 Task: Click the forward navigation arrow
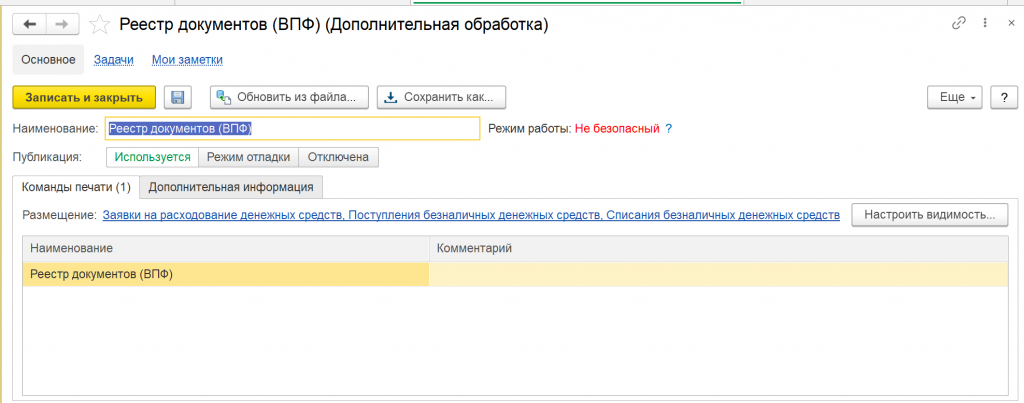(62, 24)
